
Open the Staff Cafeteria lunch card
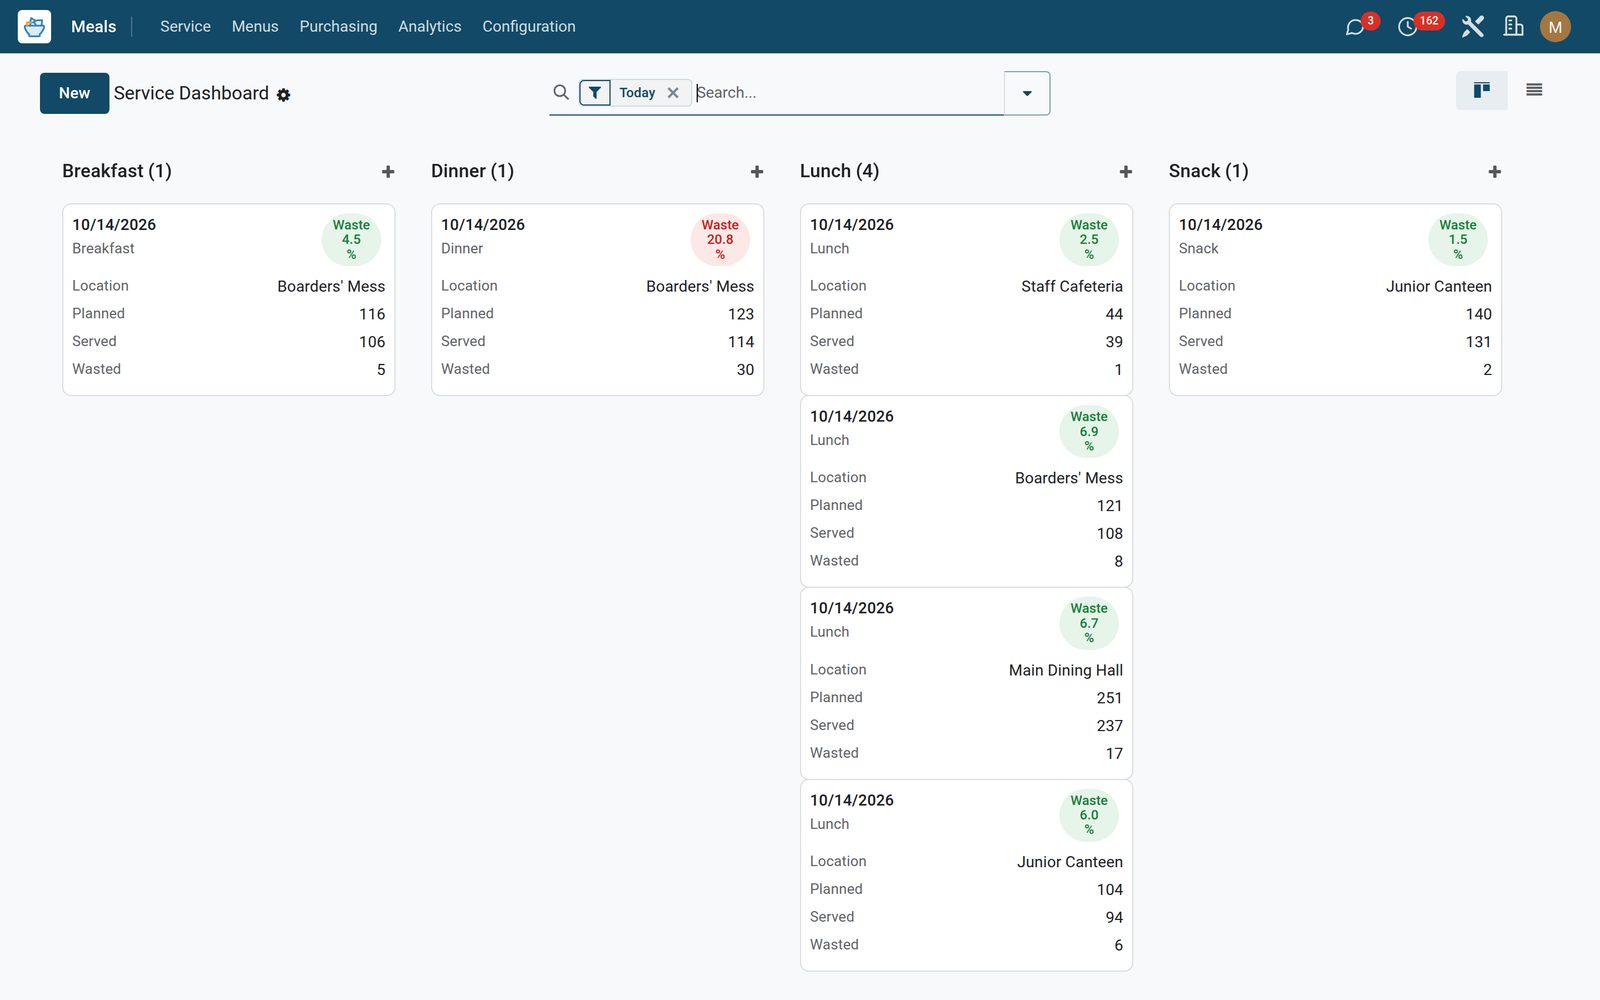tap(966, 300)
